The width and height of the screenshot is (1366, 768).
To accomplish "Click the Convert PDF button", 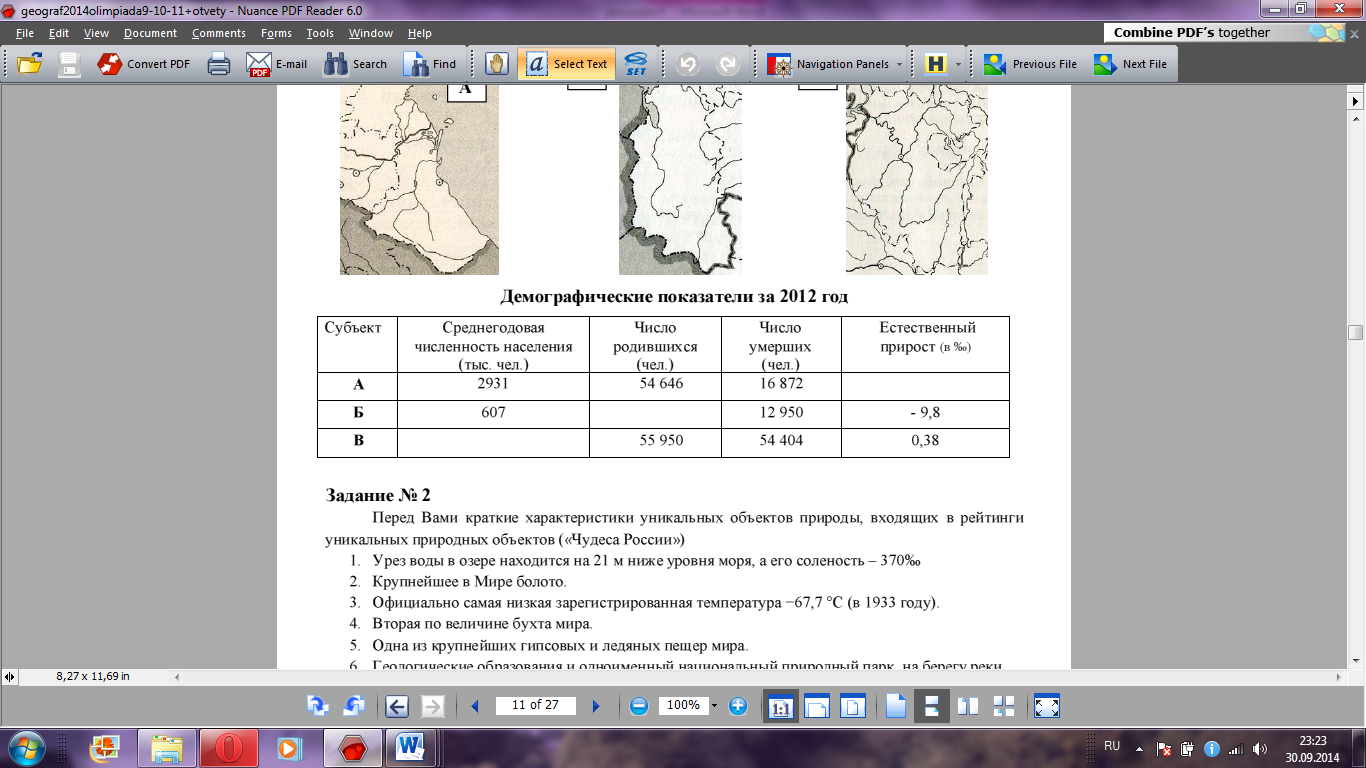I will coord(144,64).
